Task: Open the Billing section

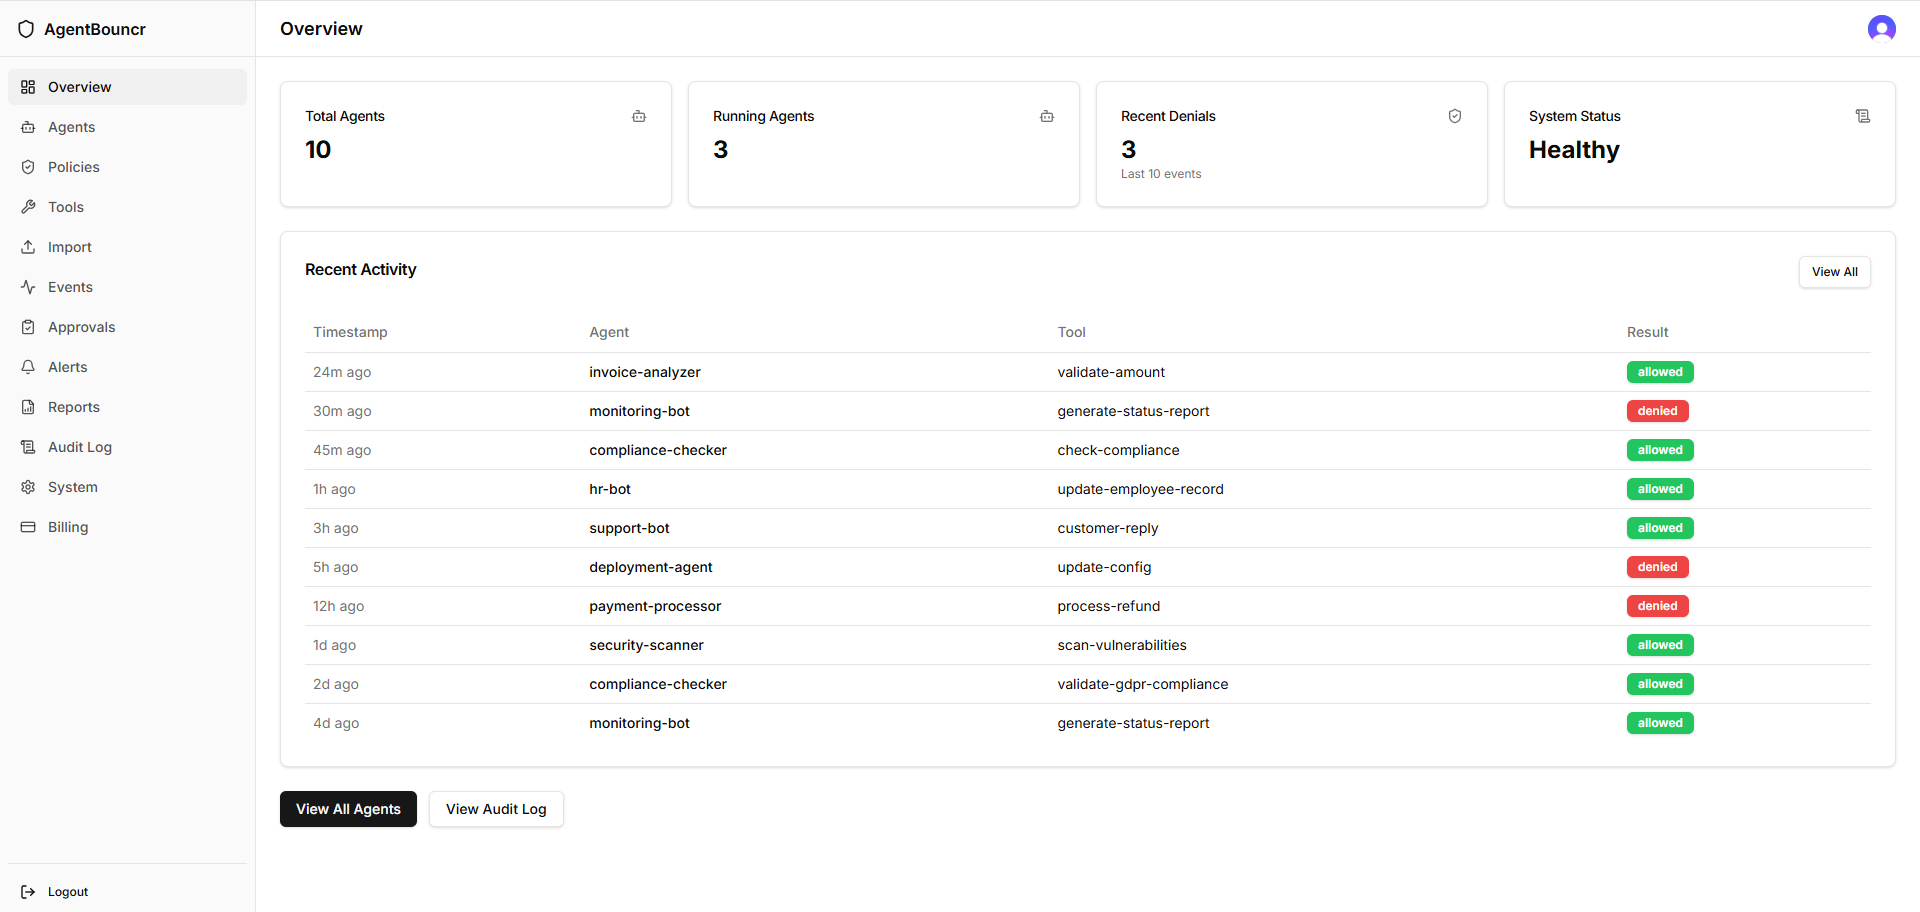Action: tap(68, 527)
